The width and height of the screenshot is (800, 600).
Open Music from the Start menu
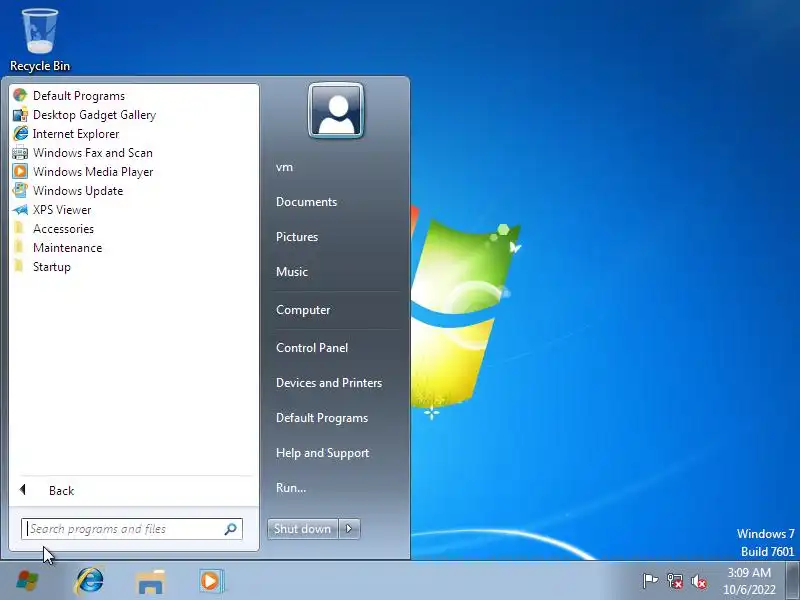(292, 272)
